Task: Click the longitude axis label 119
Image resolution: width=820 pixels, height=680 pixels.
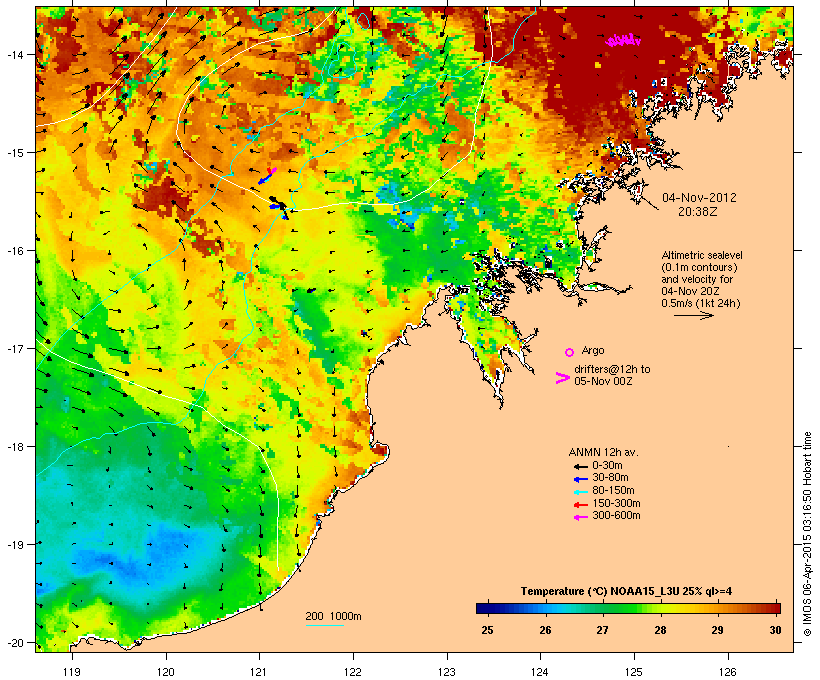Action: [72, 672]
